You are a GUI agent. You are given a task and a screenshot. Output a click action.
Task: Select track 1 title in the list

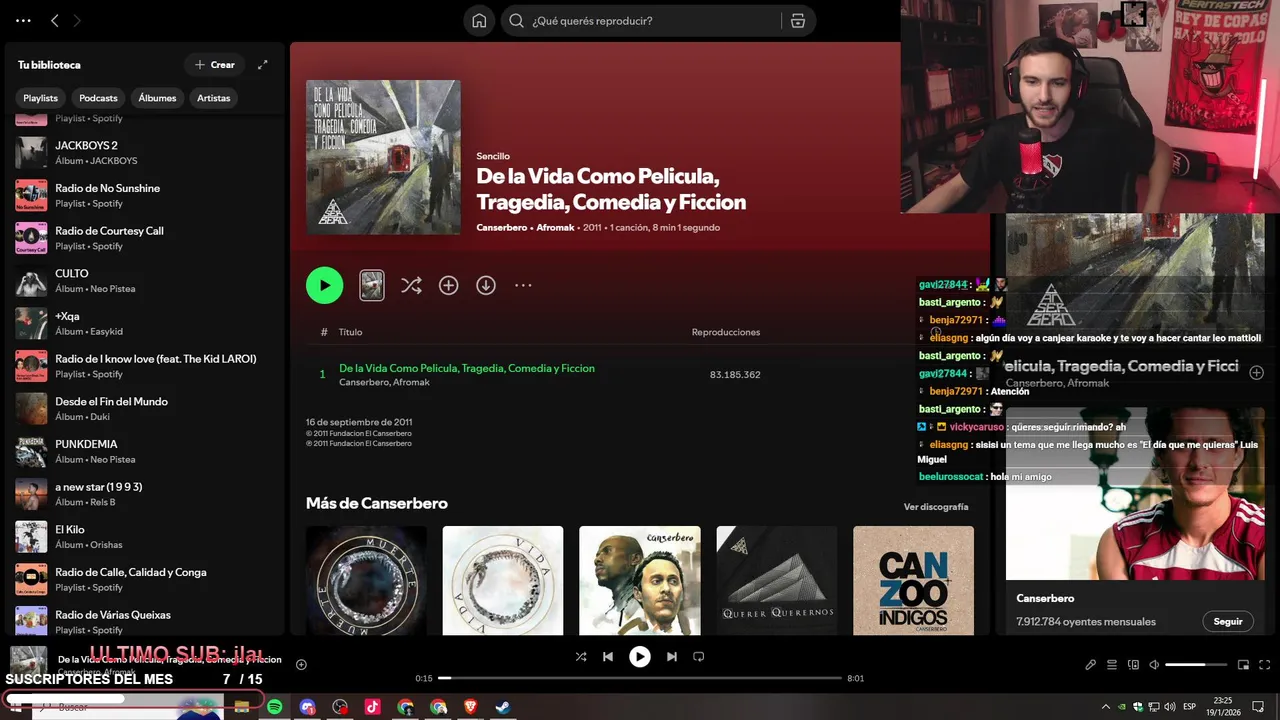tap(467, 368)
